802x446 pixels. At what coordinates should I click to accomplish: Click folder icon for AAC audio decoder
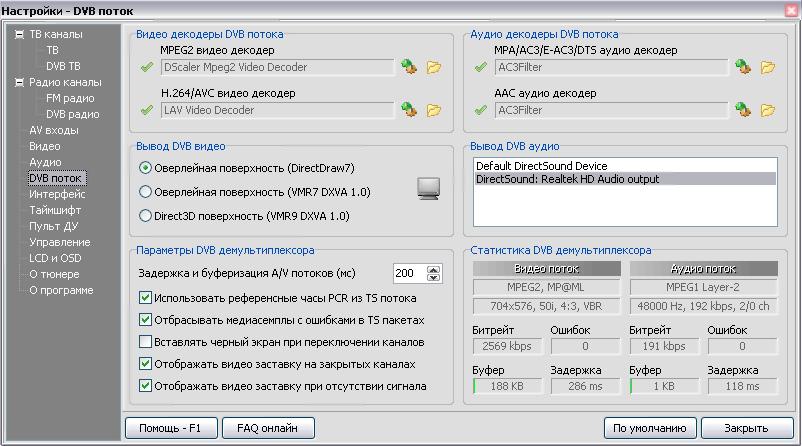(768, 110)
